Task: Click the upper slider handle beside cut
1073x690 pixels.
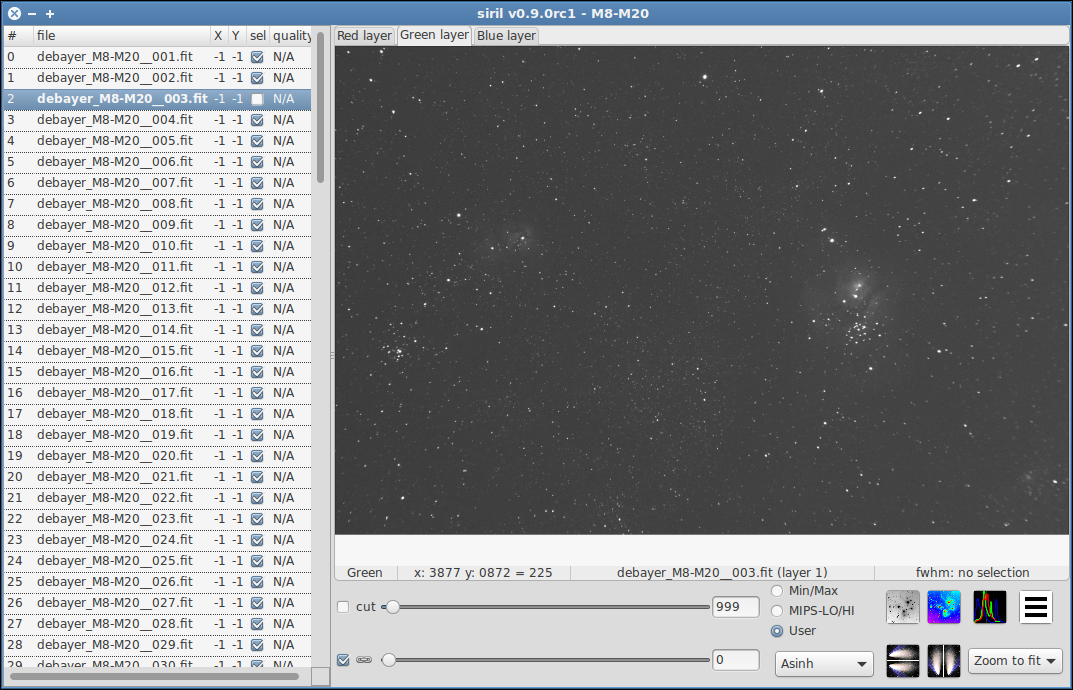Action: point(393,607)
